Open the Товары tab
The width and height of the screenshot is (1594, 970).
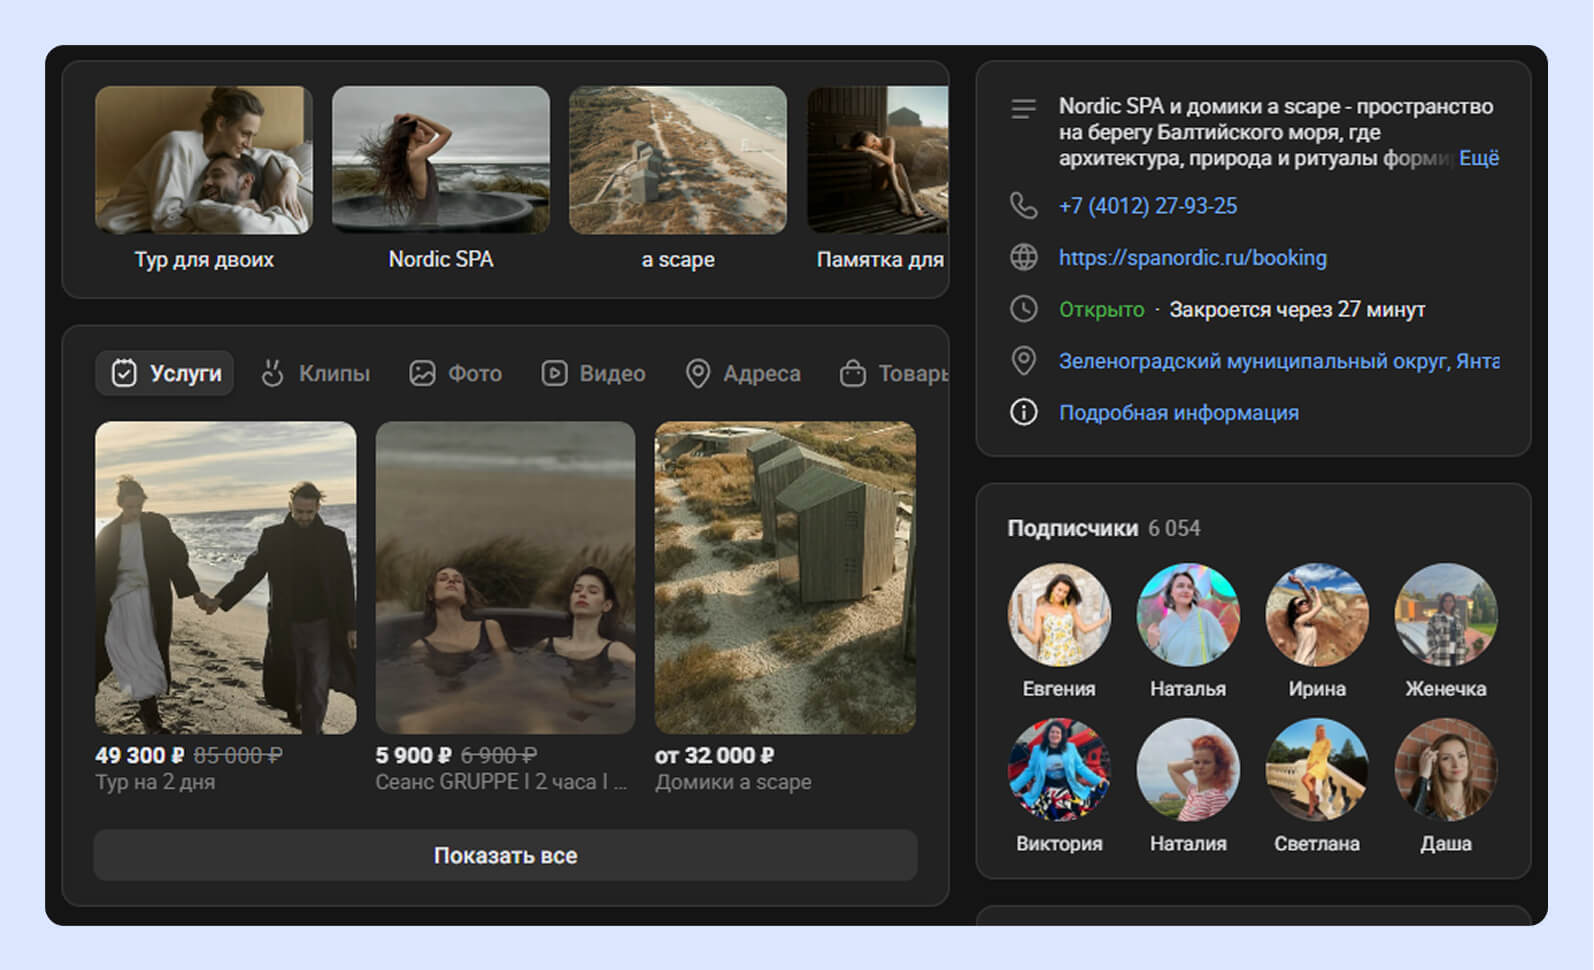pos(893,373)
